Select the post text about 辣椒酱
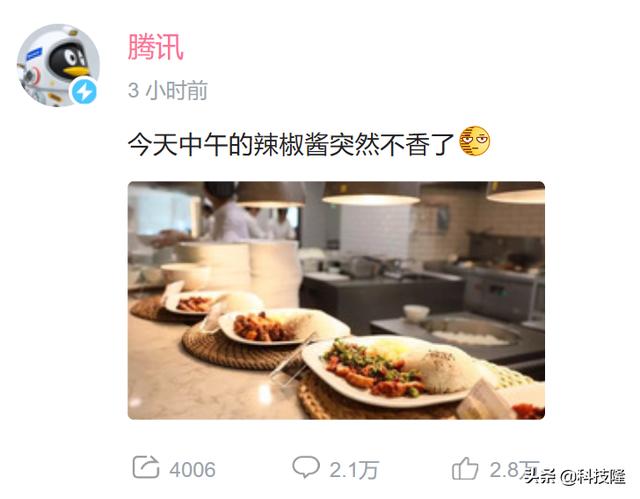 291,144
